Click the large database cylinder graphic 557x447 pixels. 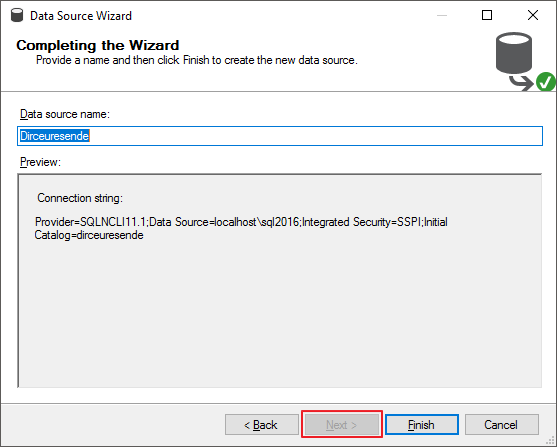point(514,53)
